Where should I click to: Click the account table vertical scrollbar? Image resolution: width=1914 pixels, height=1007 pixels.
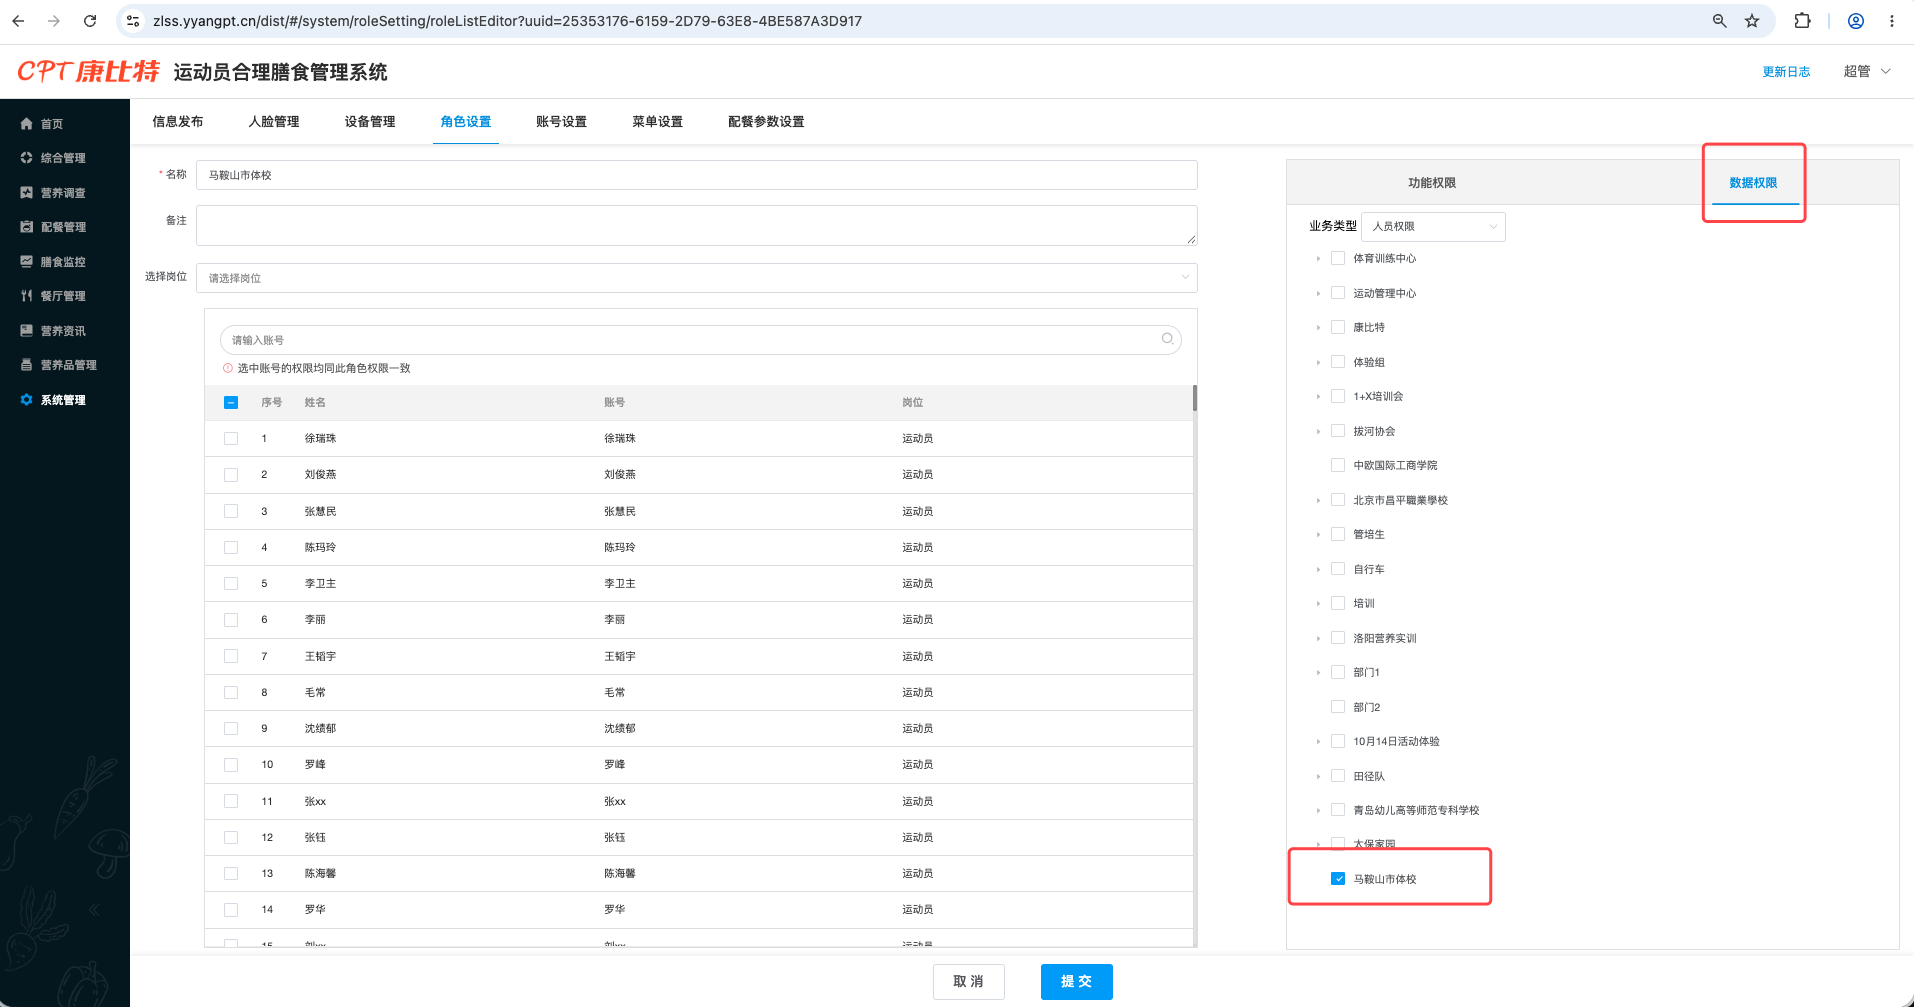tap(1194, 397)
